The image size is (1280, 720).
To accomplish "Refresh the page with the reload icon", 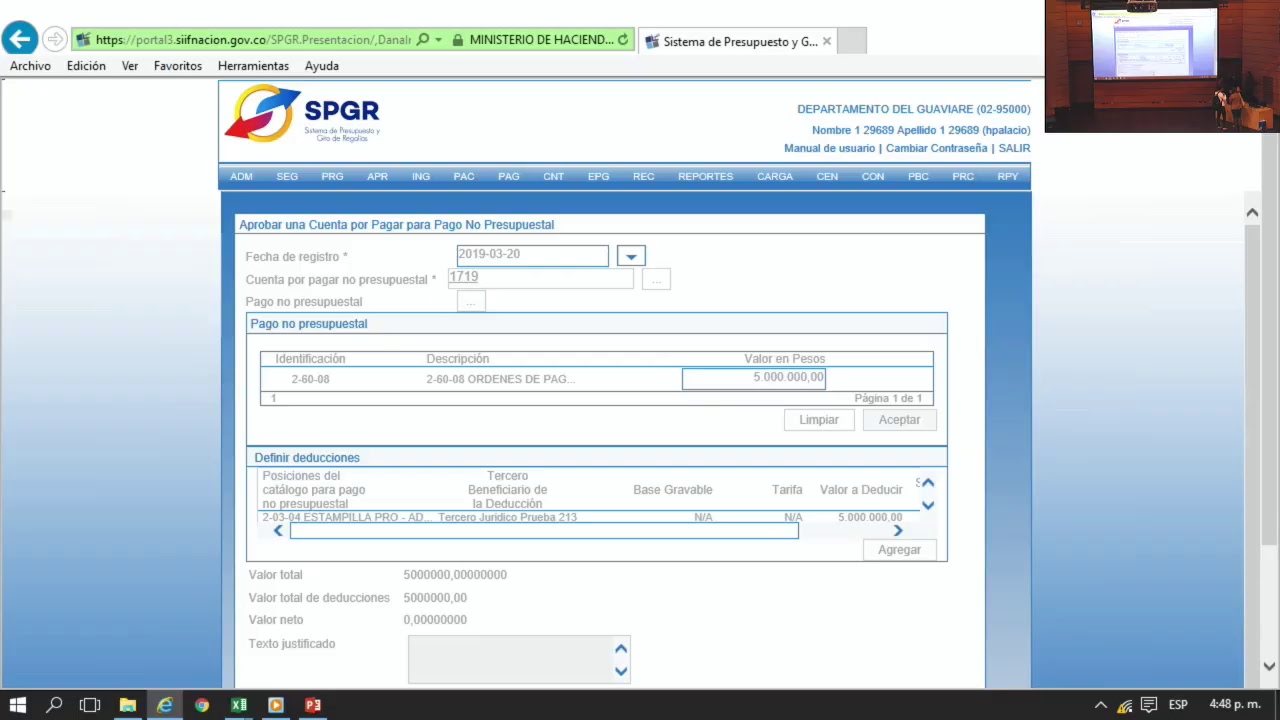I will point(623,40).
